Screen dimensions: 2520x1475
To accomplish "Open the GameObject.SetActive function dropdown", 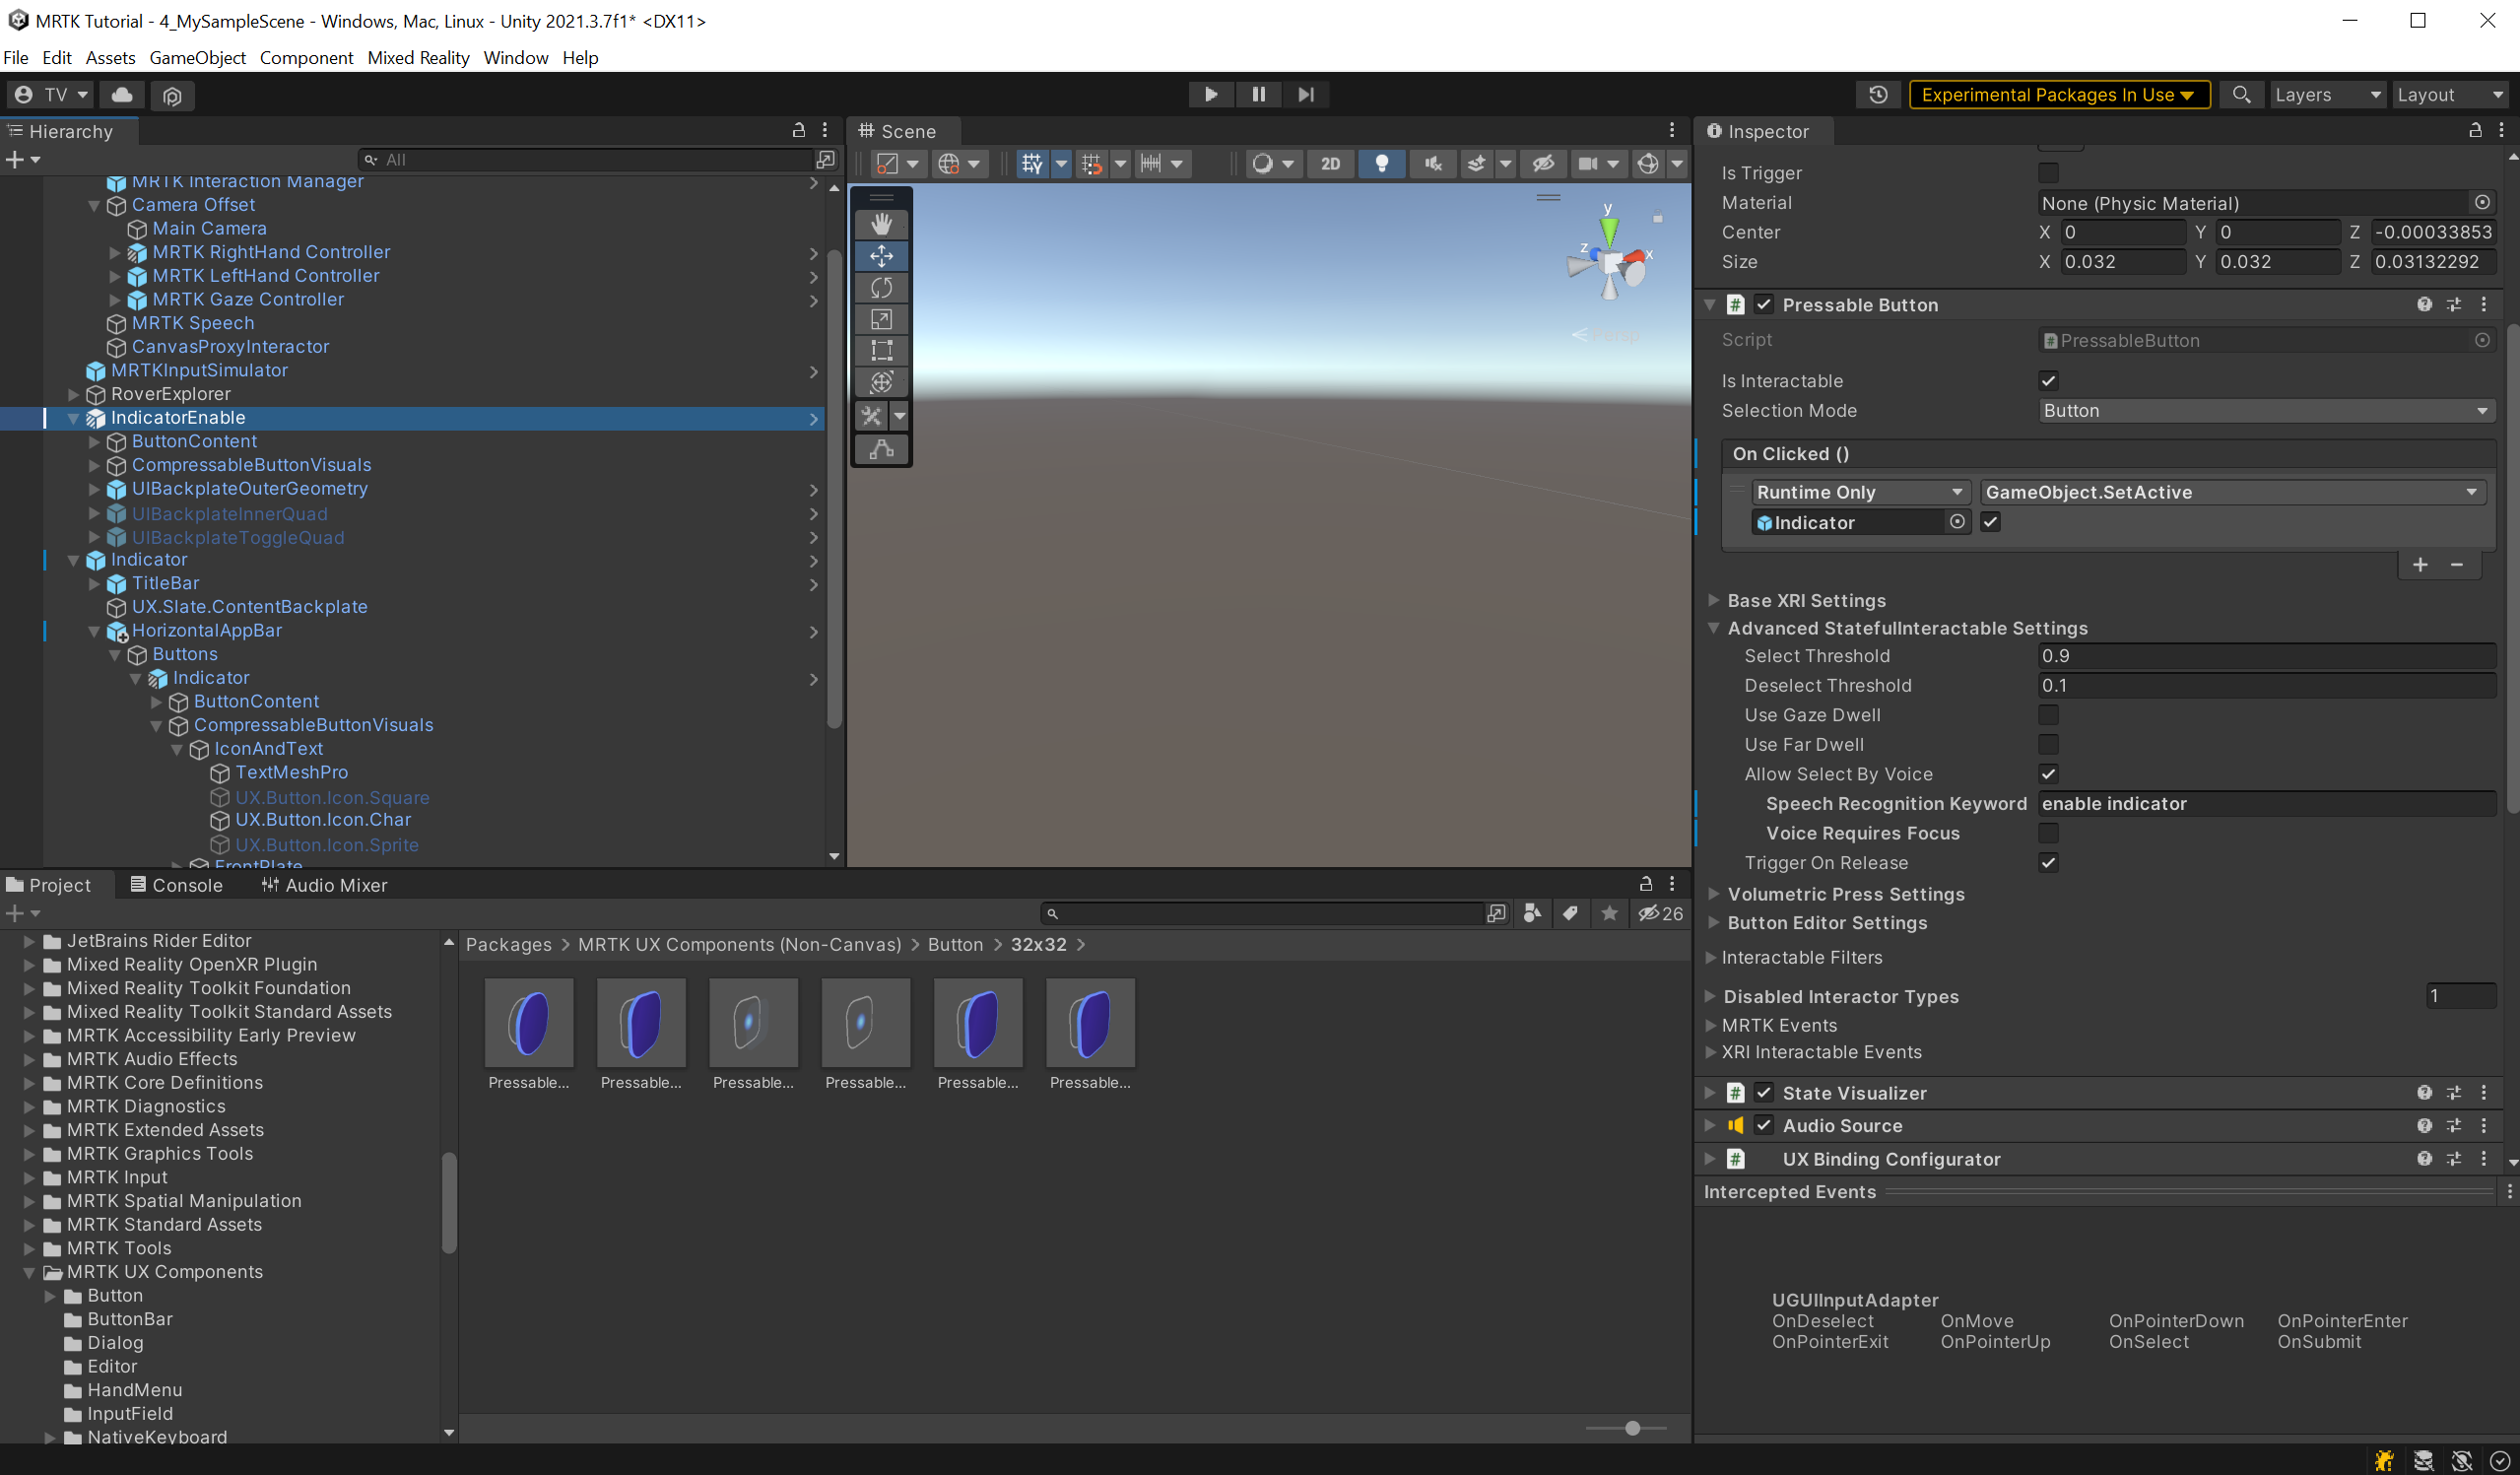I will [2231, 492].
